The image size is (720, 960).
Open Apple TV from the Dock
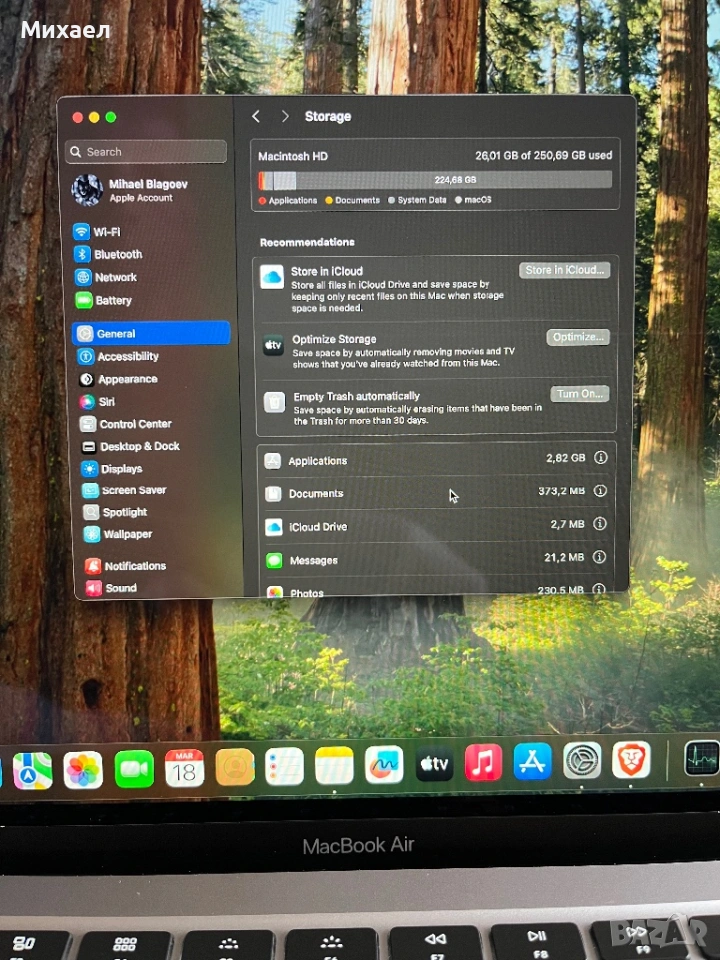tap(434, 763)
